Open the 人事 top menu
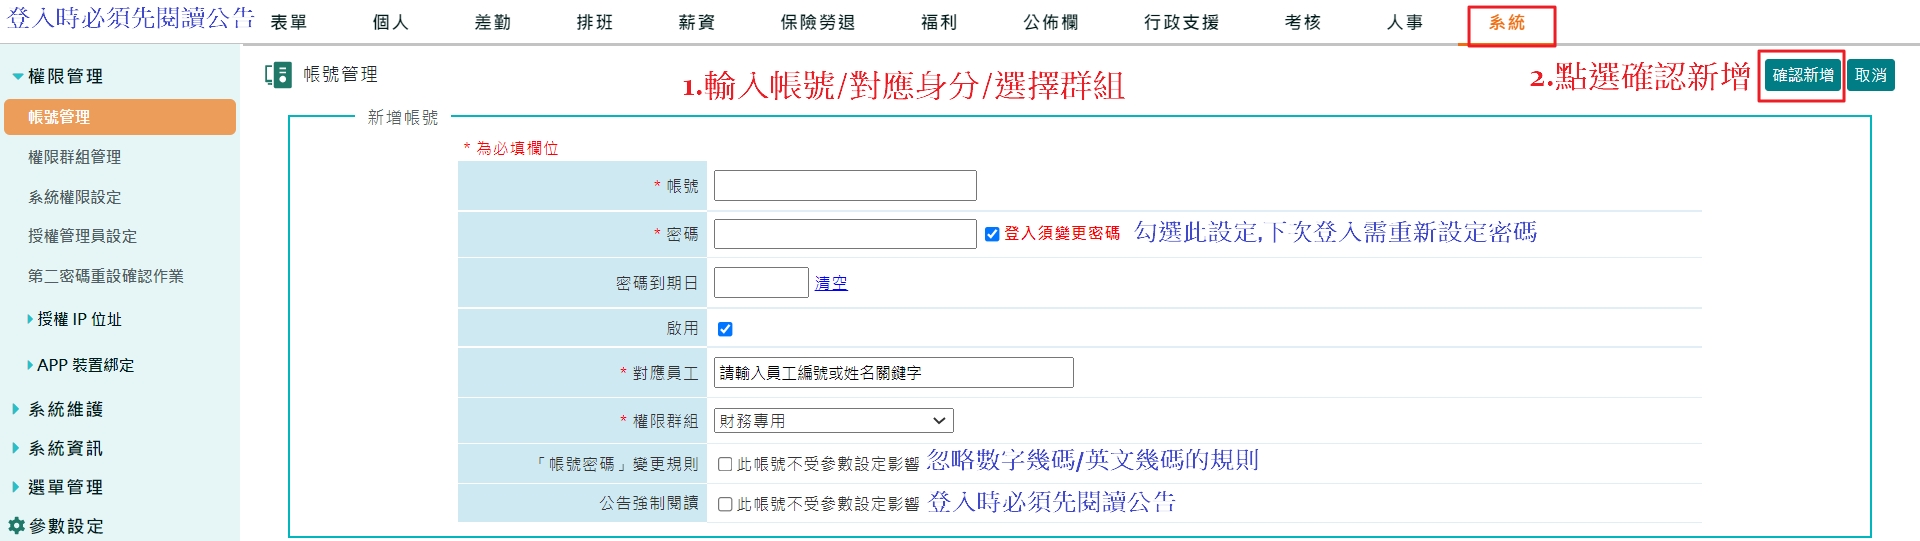 pyautogui.click(x=1405, y=22)
